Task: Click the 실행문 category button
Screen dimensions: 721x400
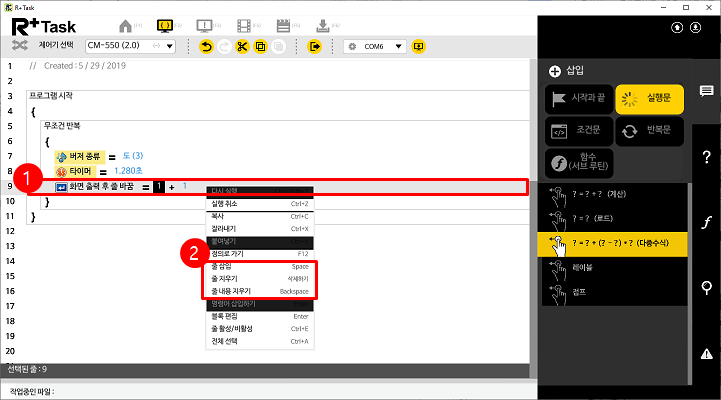Action: click(650, 97)
